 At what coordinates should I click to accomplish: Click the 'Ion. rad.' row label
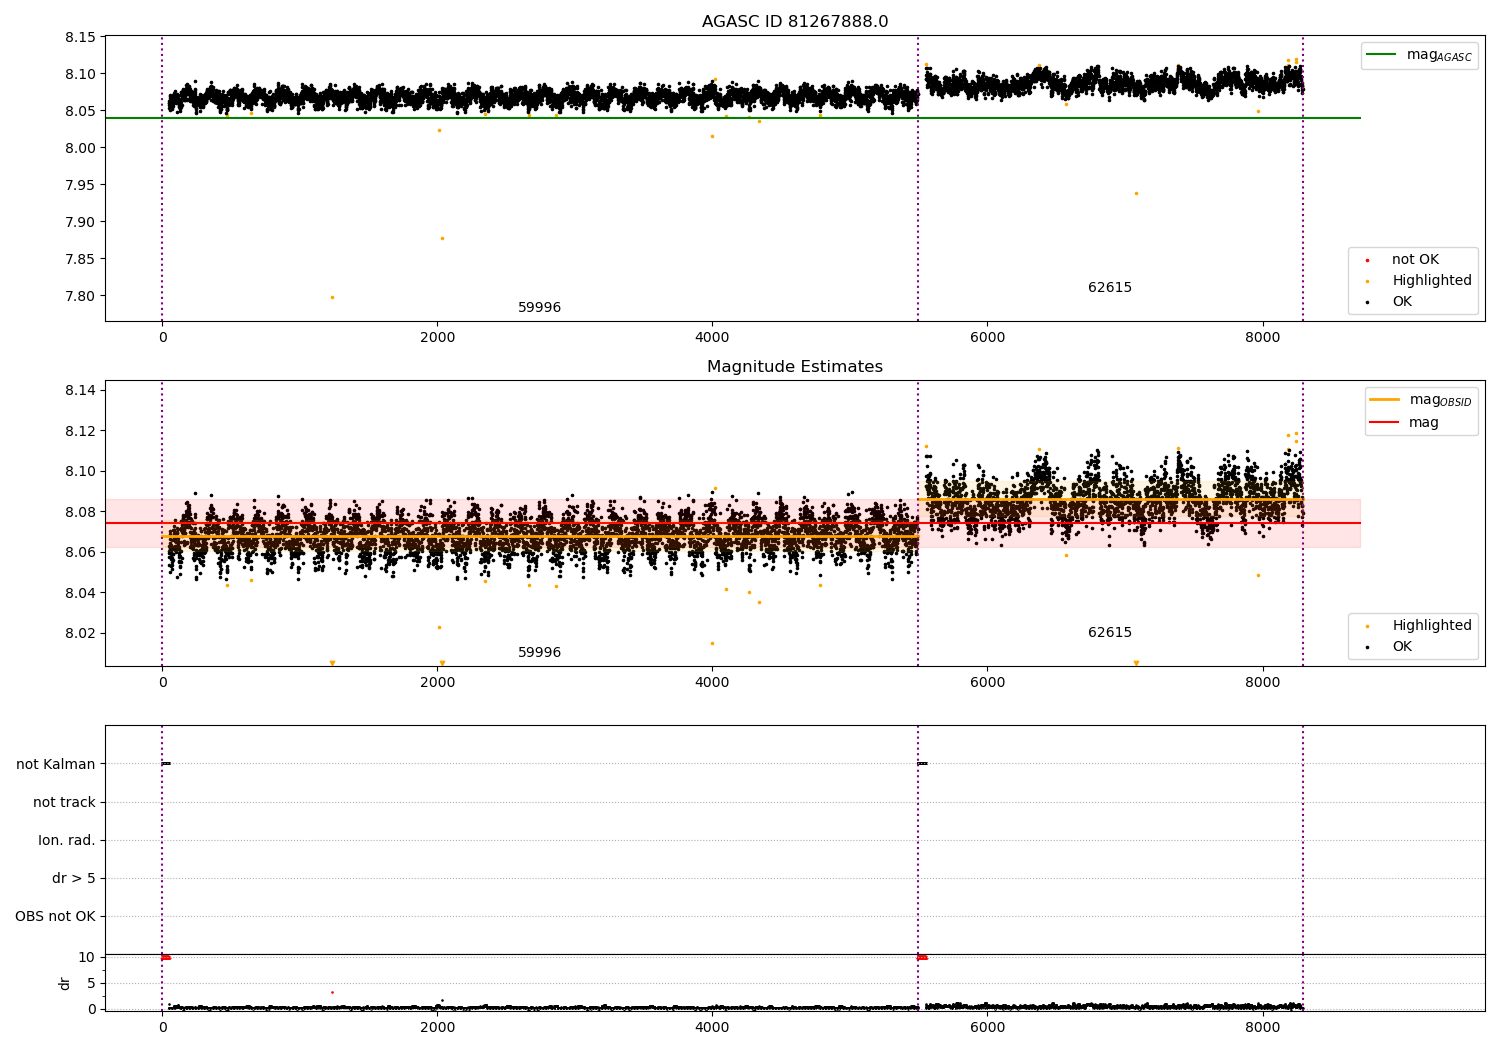point(67,840)
